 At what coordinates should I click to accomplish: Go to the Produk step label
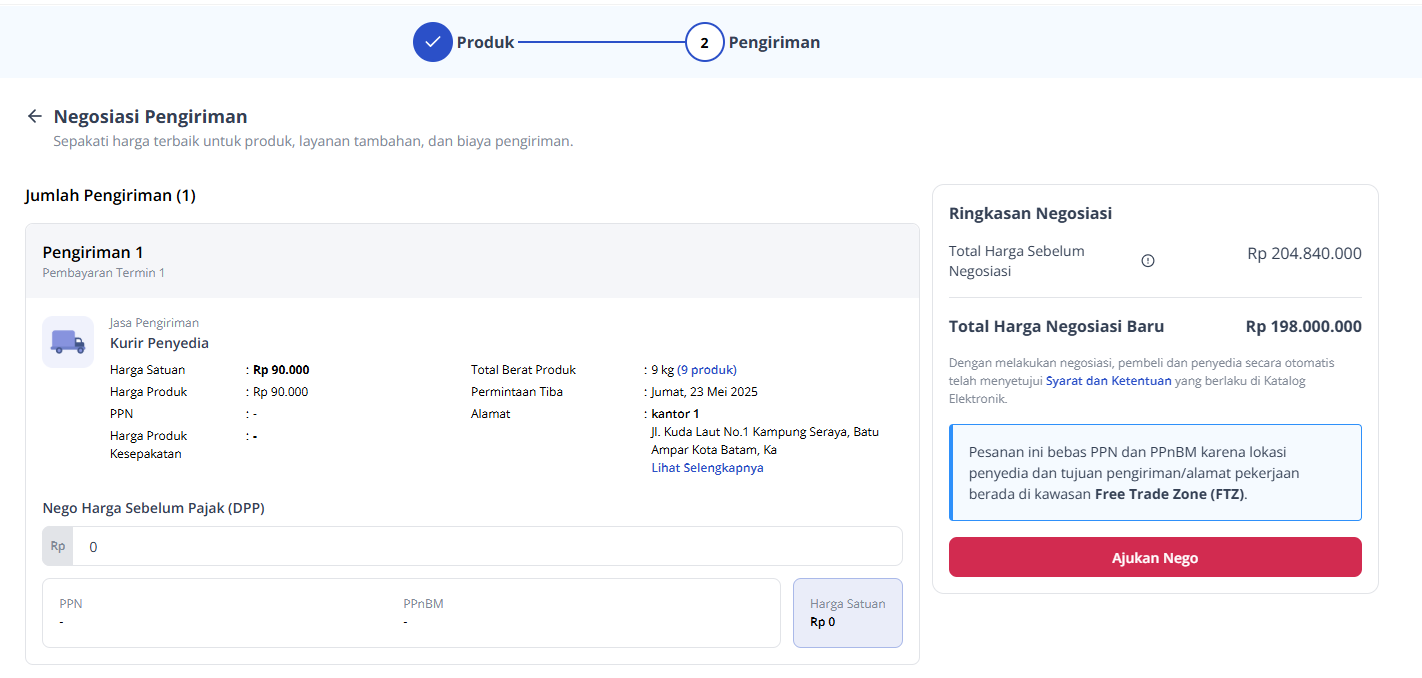486,42
